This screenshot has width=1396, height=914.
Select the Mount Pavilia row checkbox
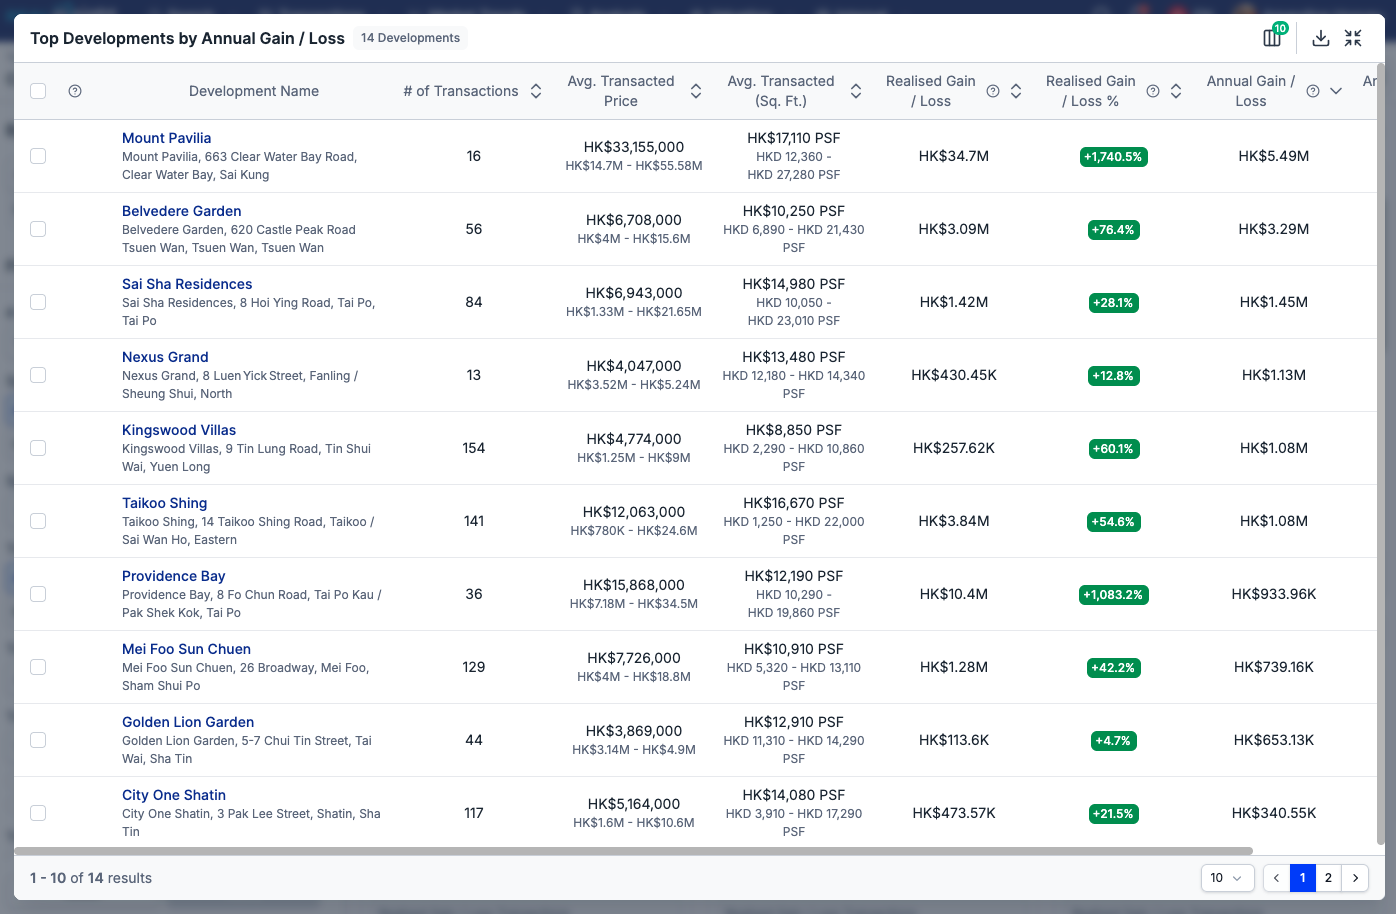(38, 156)
